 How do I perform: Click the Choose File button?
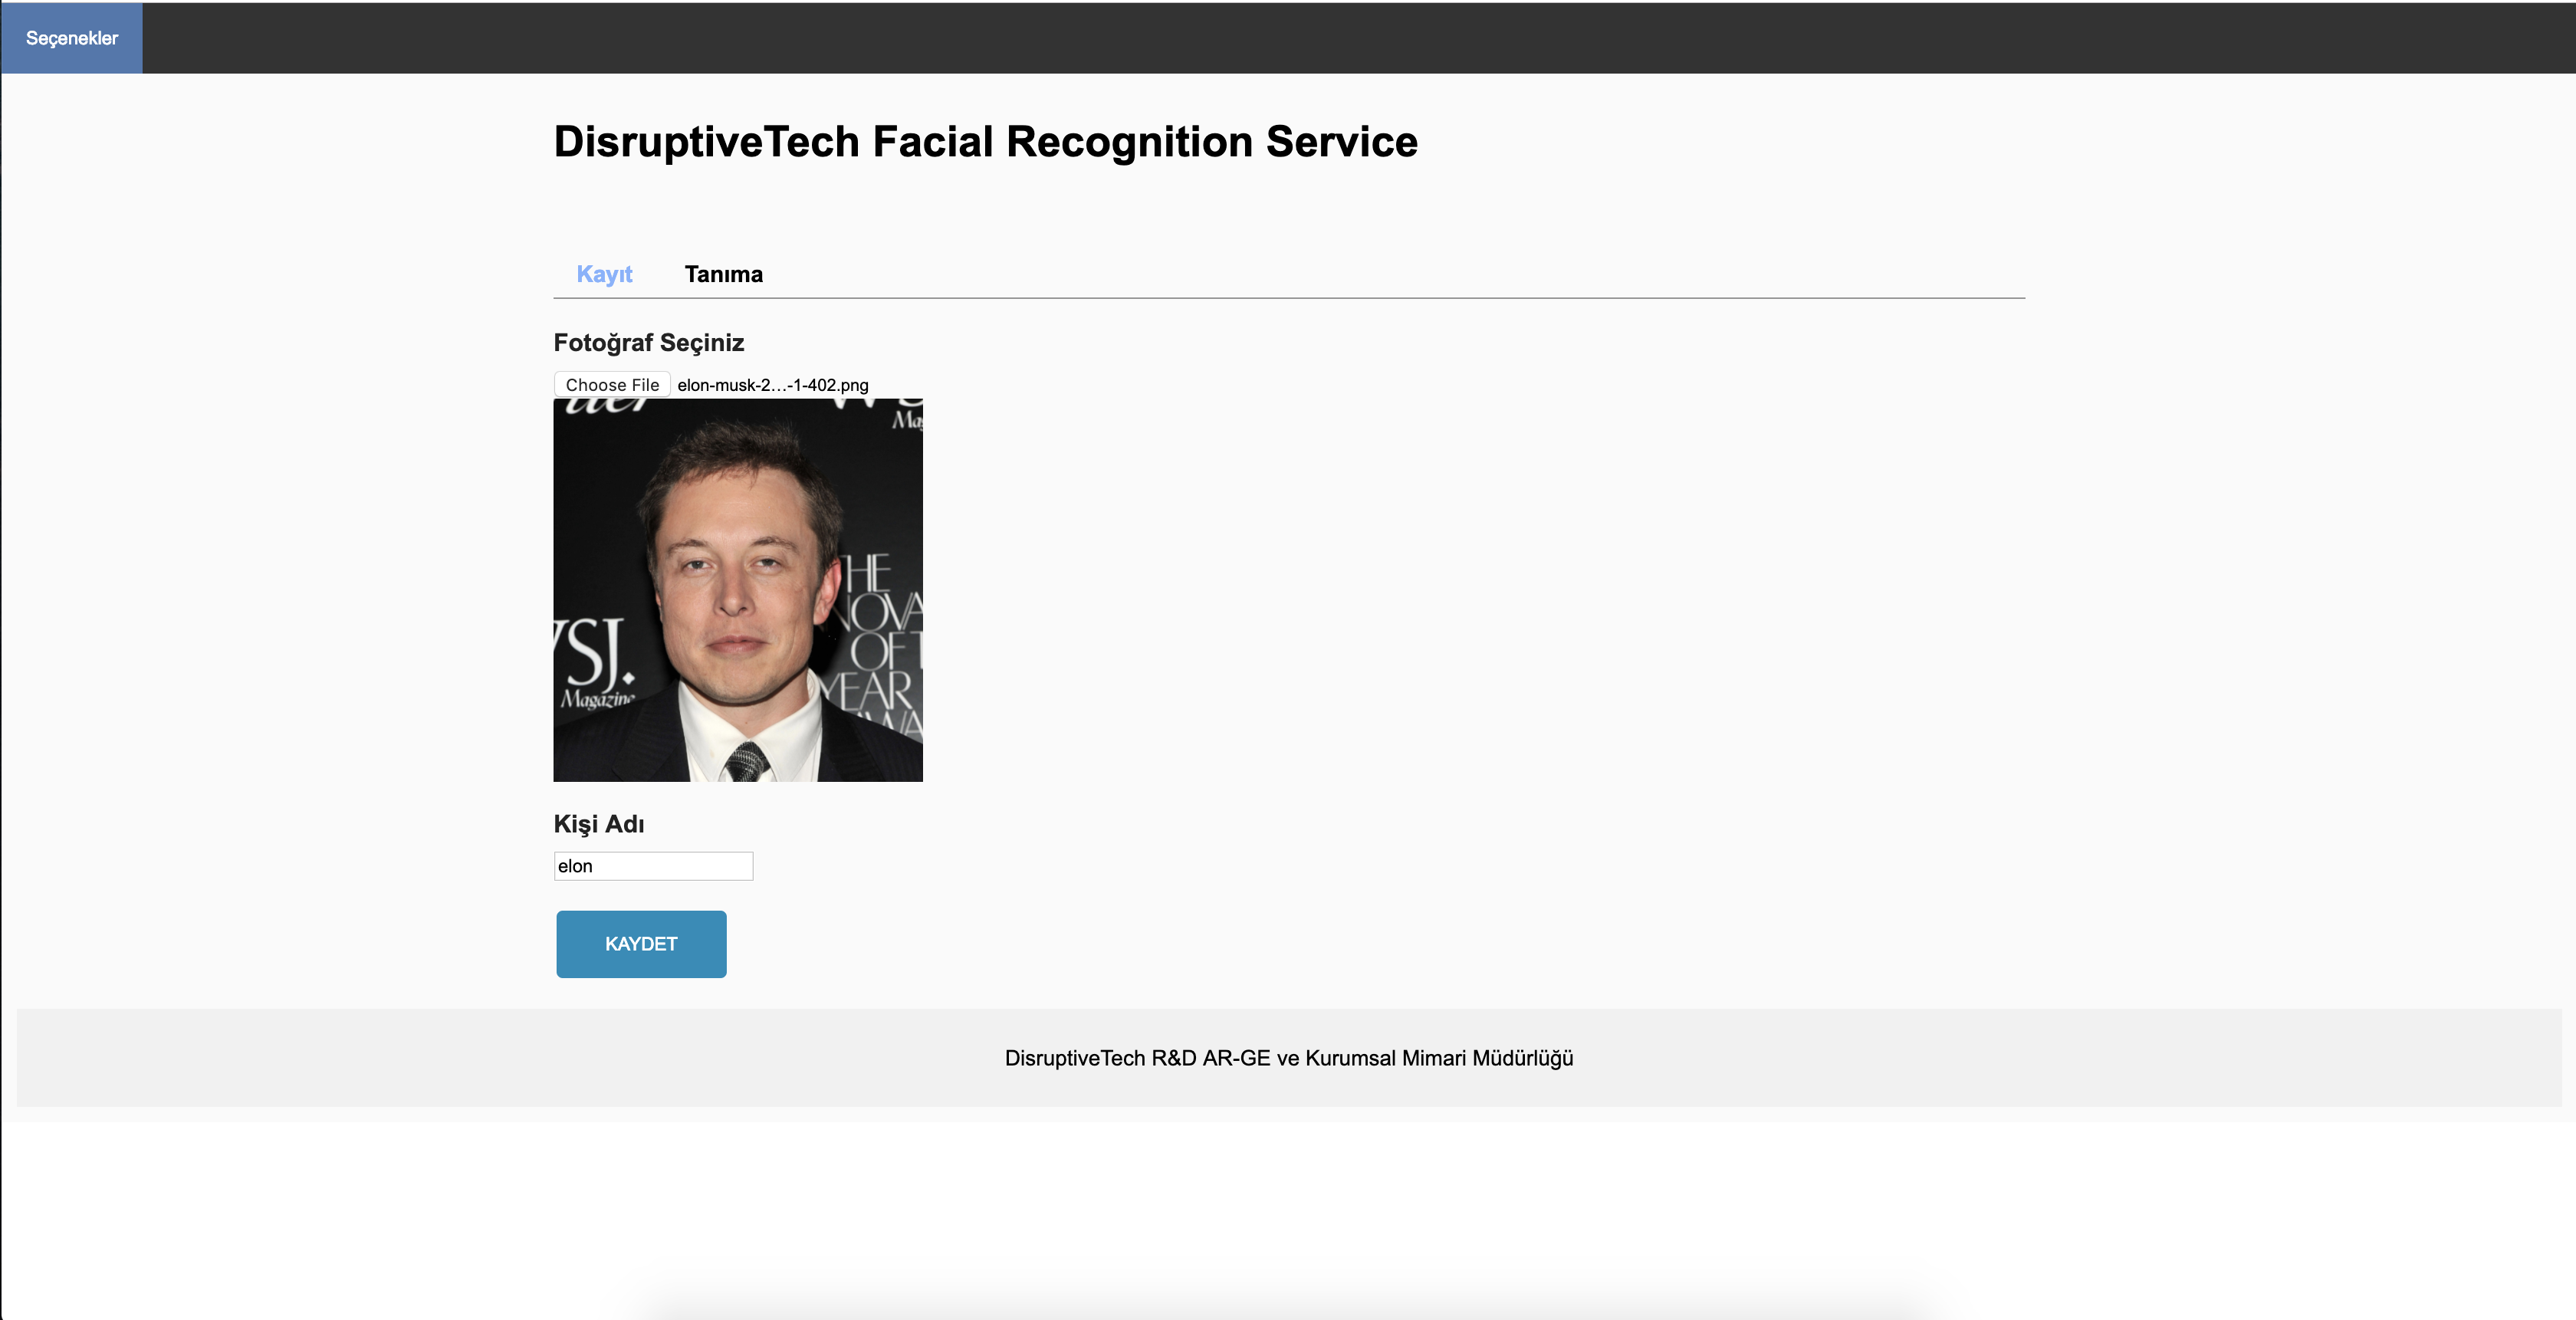(612, 385)
